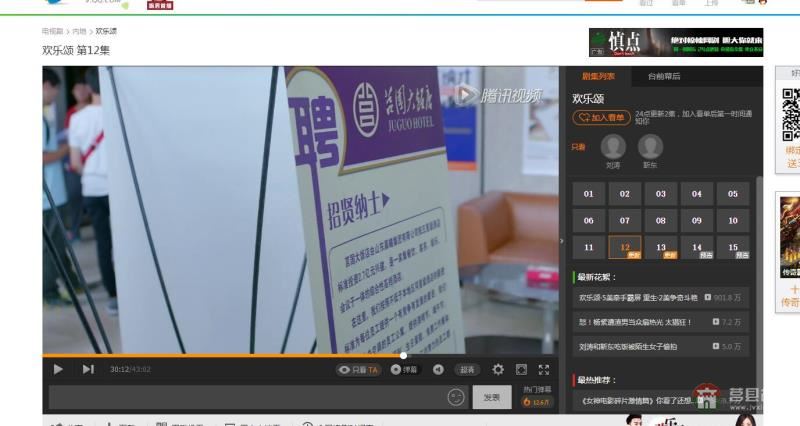Click inside the danmaku comment input field
Screen dimensions: 800x426
coord(248,397)
